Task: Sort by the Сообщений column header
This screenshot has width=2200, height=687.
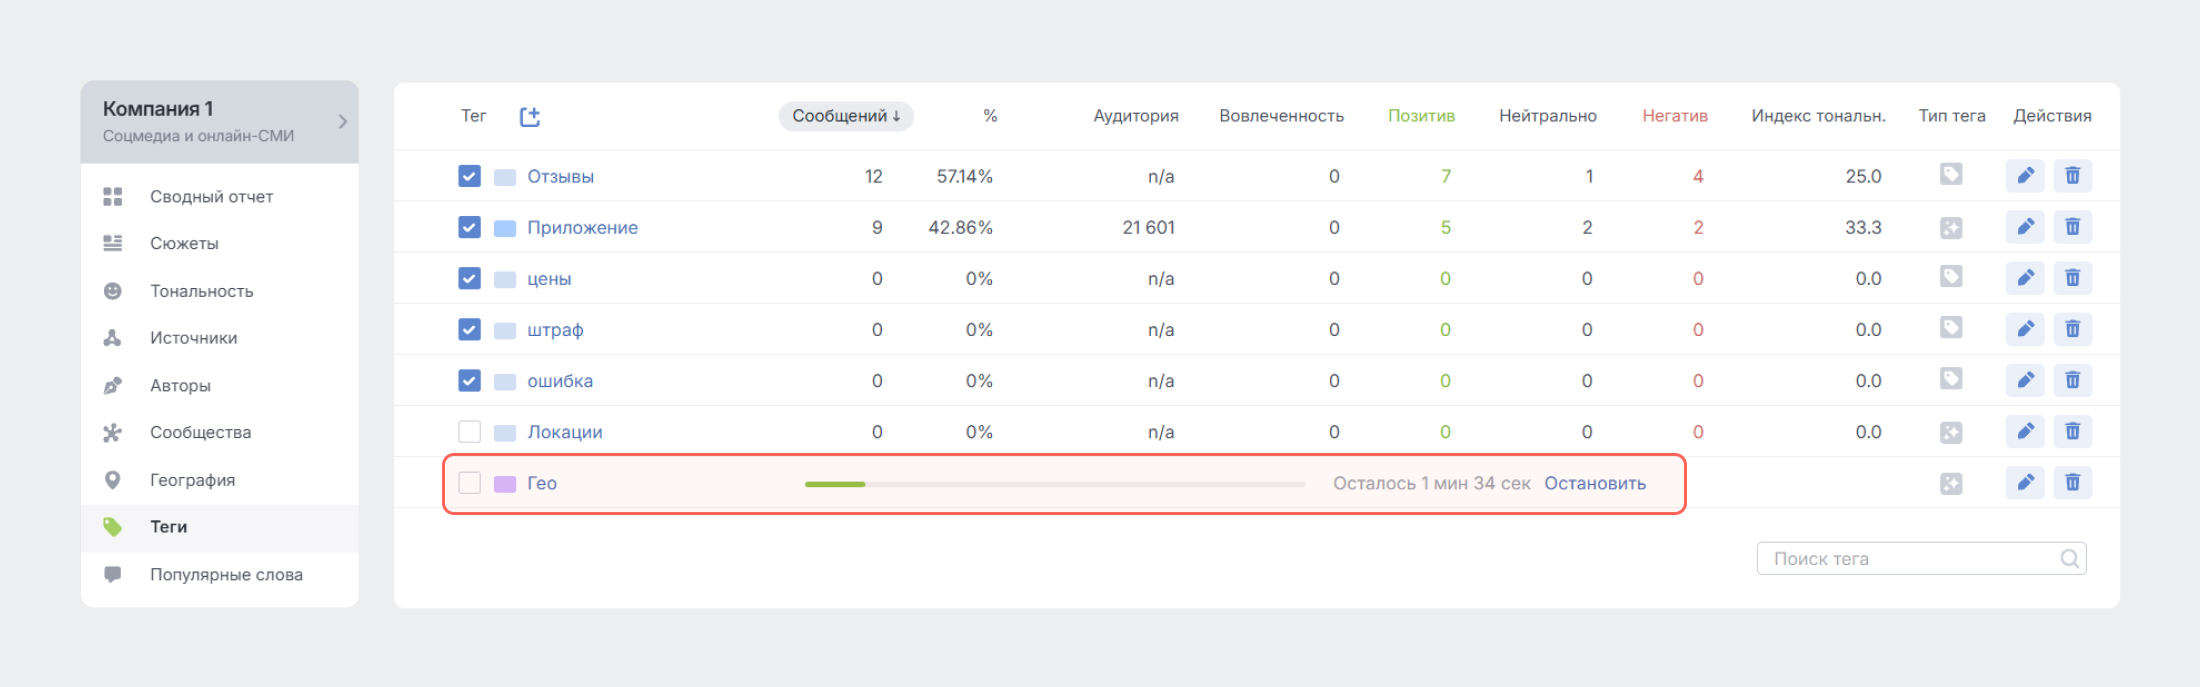Action: click(845, 116)
